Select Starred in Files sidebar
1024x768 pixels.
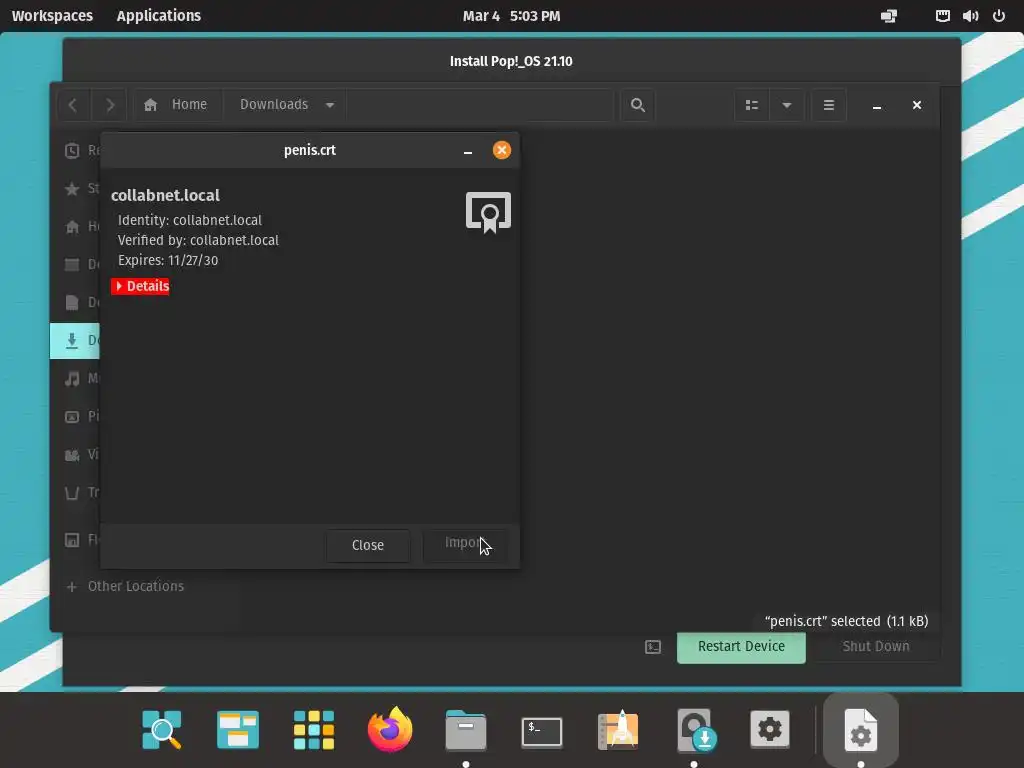pyautogui.click(x=75, y=189)
